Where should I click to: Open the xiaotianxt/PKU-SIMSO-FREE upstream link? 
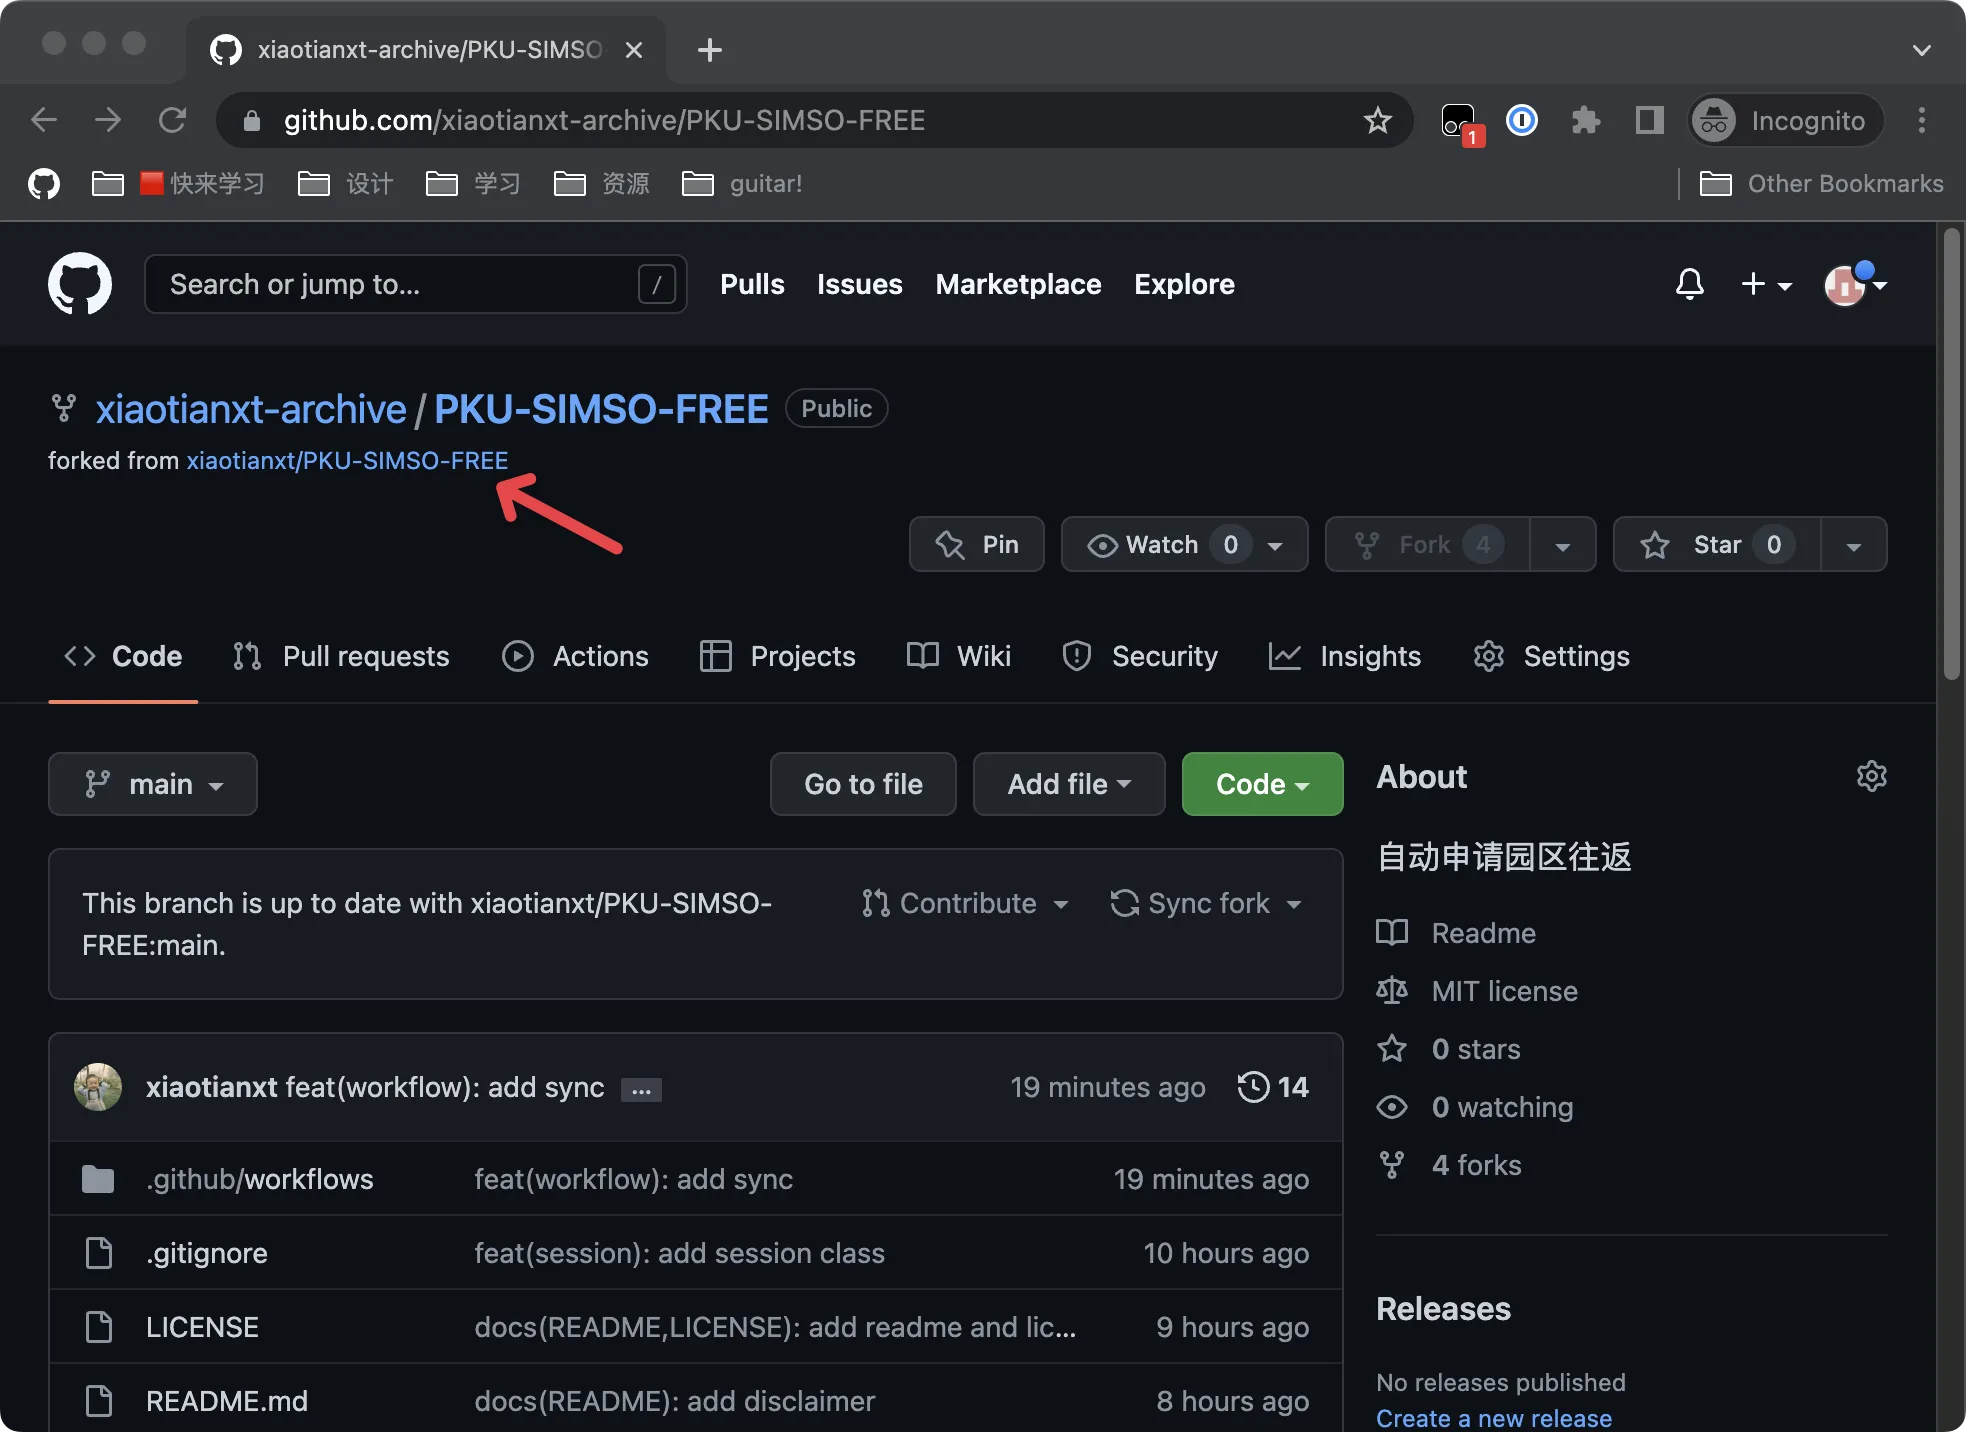click(x=347, y=461)
